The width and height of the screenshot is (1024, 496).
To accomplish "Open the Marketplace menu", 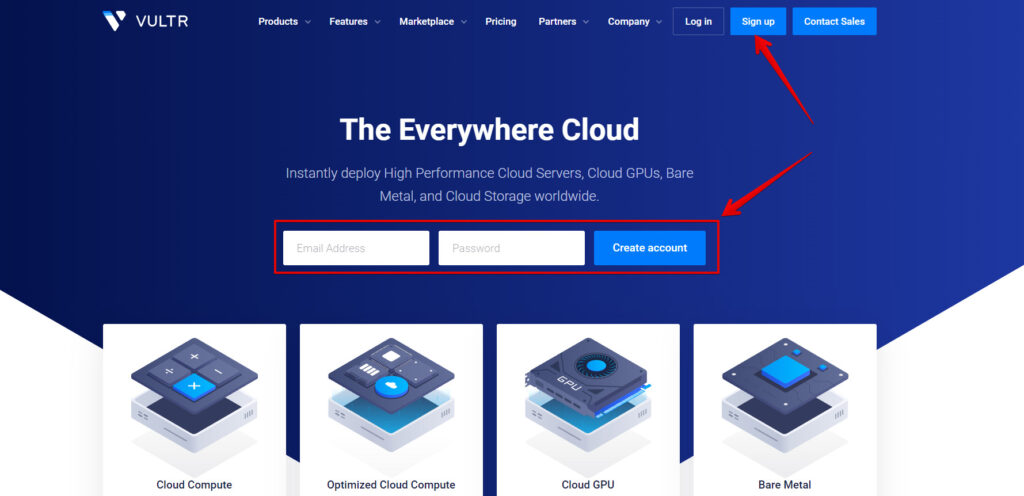I will click(426, 22).
